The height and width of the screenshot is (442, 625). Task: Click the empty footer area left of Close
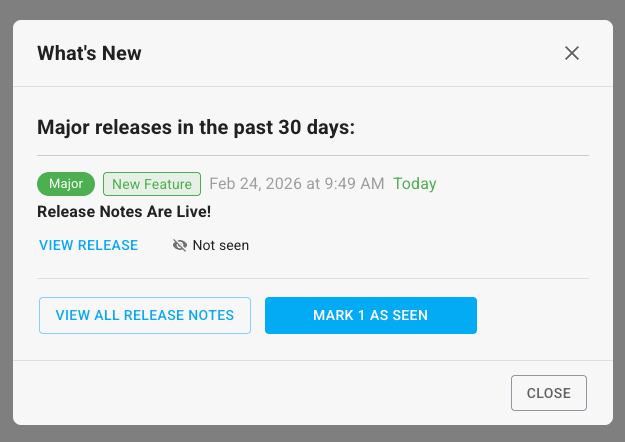(x=250, y=393)
